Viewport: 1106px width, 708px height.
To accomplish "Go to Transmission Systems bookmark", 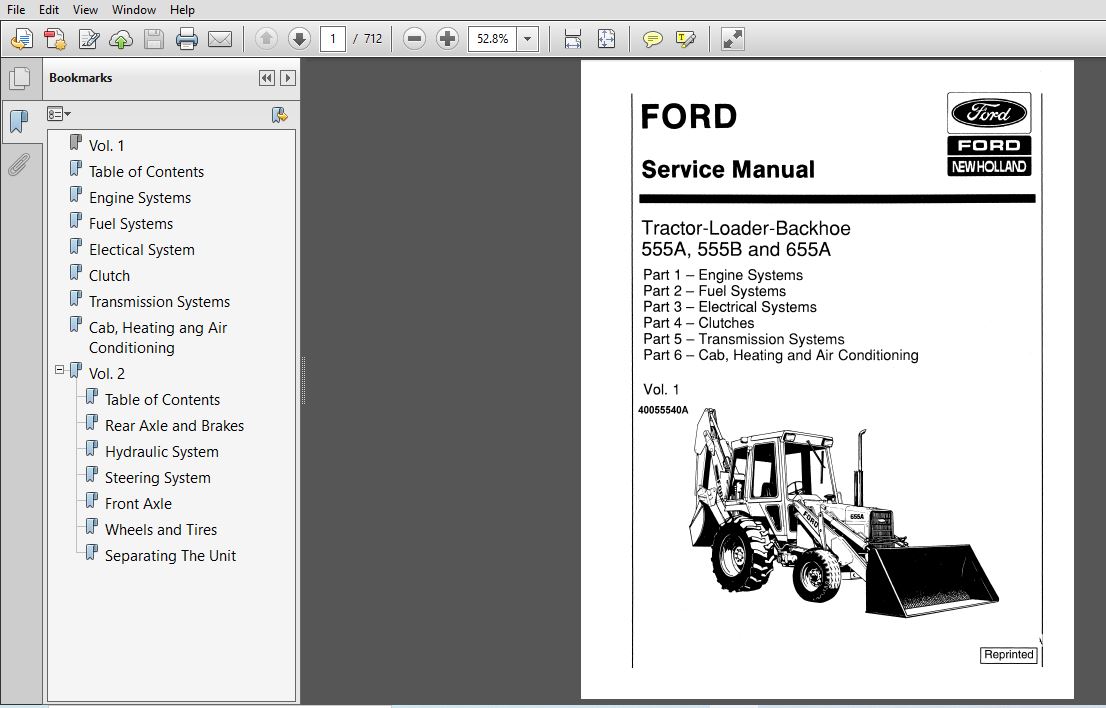I will pyautogui.click(x=159, y=302).
